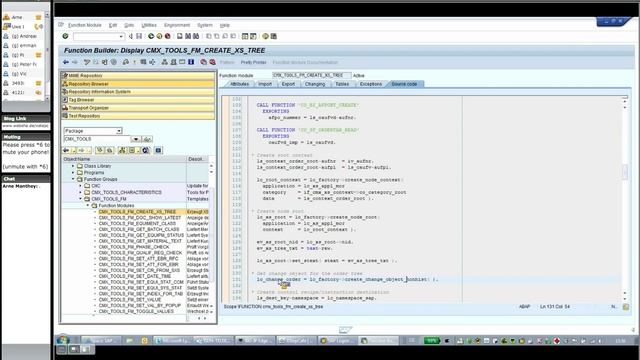This screenshot has height=360, width=640.
Task: Click the green Back round icon
Action: coord(151,36)
